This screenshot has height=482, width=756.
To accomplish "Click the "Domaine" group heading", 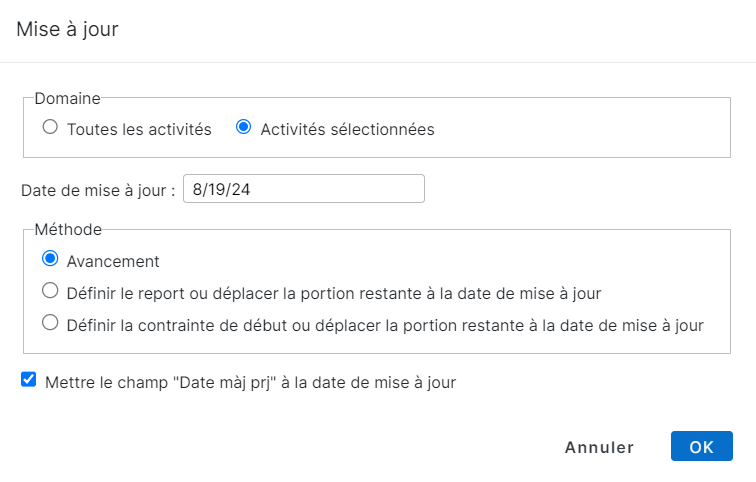I will 68,97.
